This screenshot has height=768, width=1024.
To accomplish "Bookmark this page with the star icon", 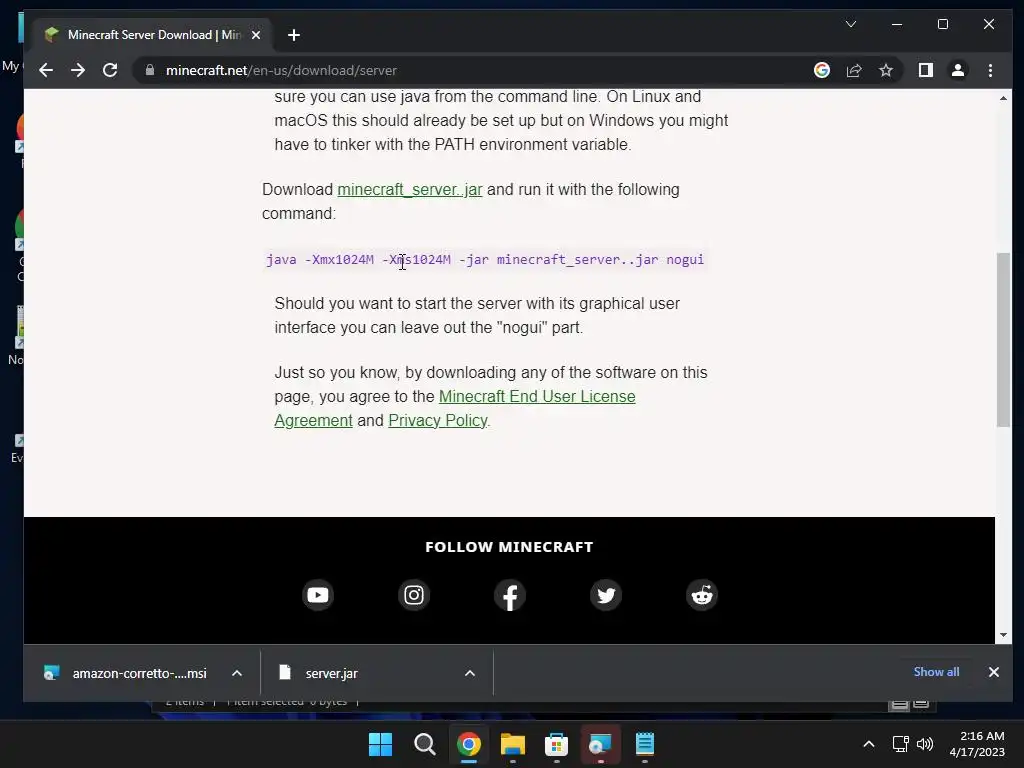I will pyautogui.click(x=886, y=70).
